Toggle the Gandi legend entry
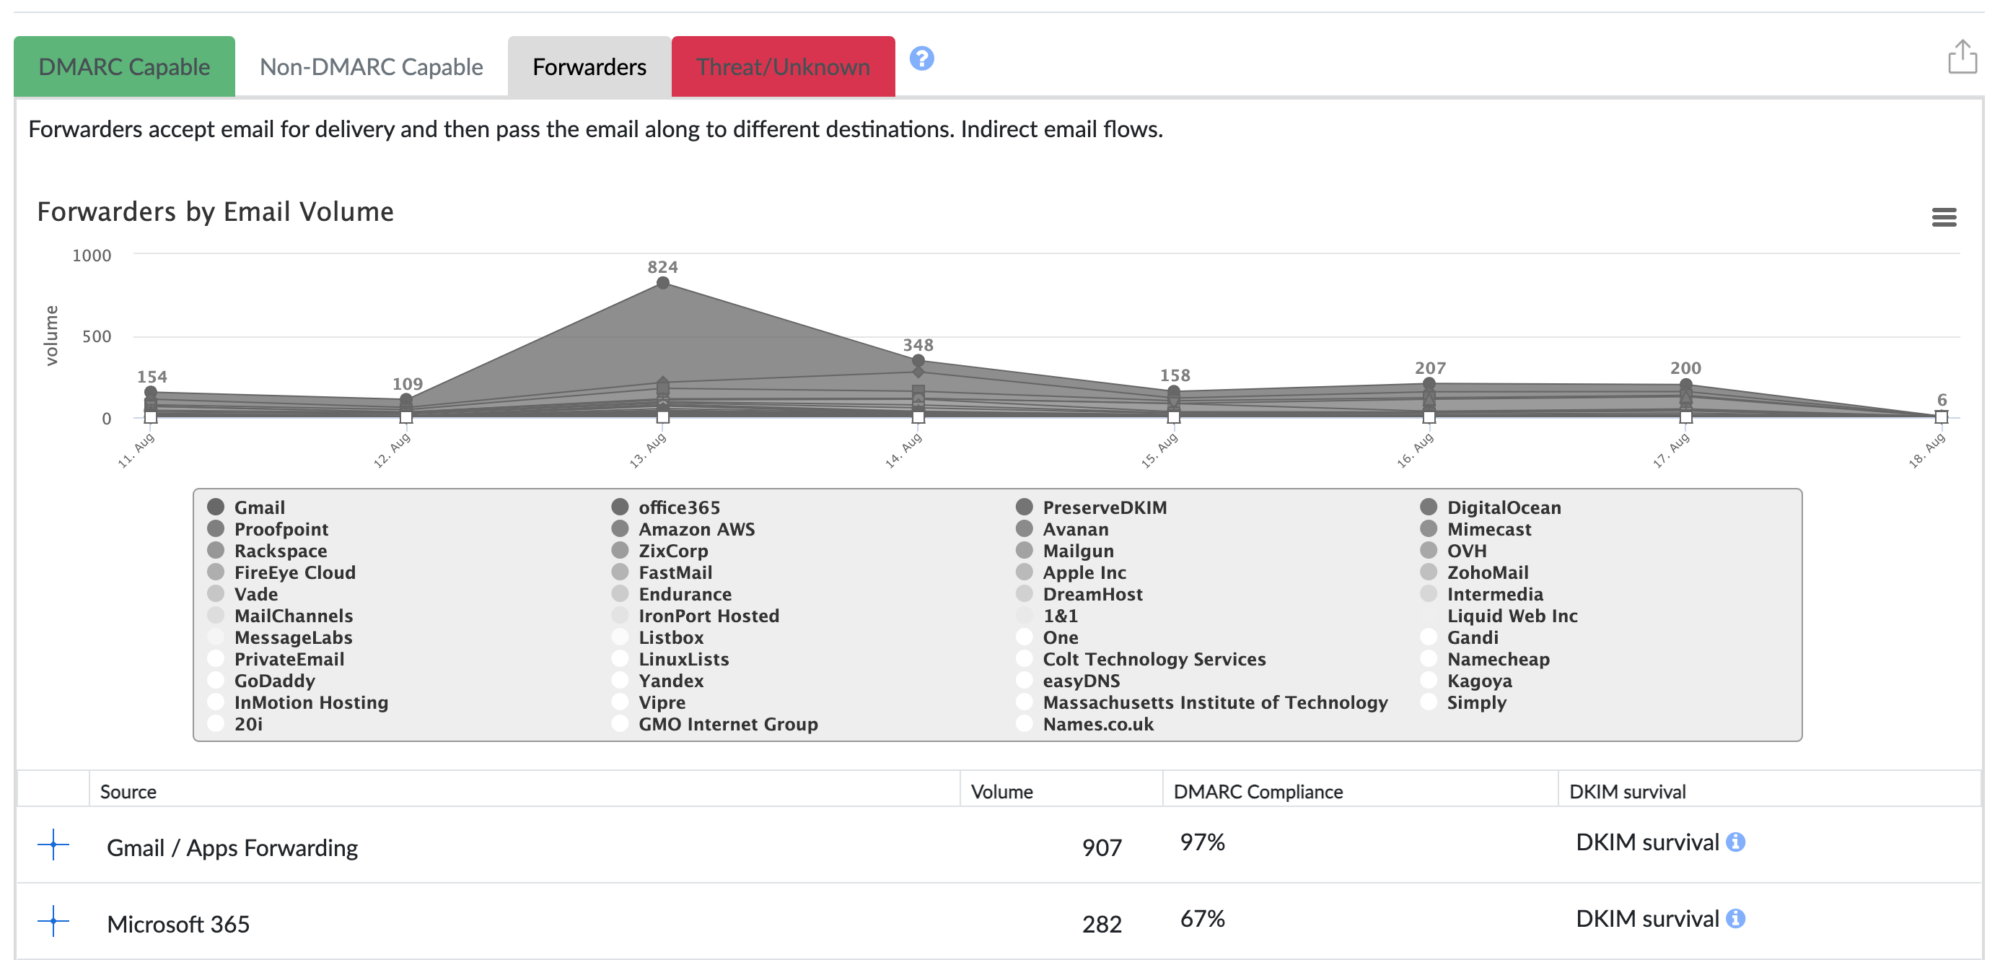Viewport: 2000px width, 960px height. point(1459,637)
